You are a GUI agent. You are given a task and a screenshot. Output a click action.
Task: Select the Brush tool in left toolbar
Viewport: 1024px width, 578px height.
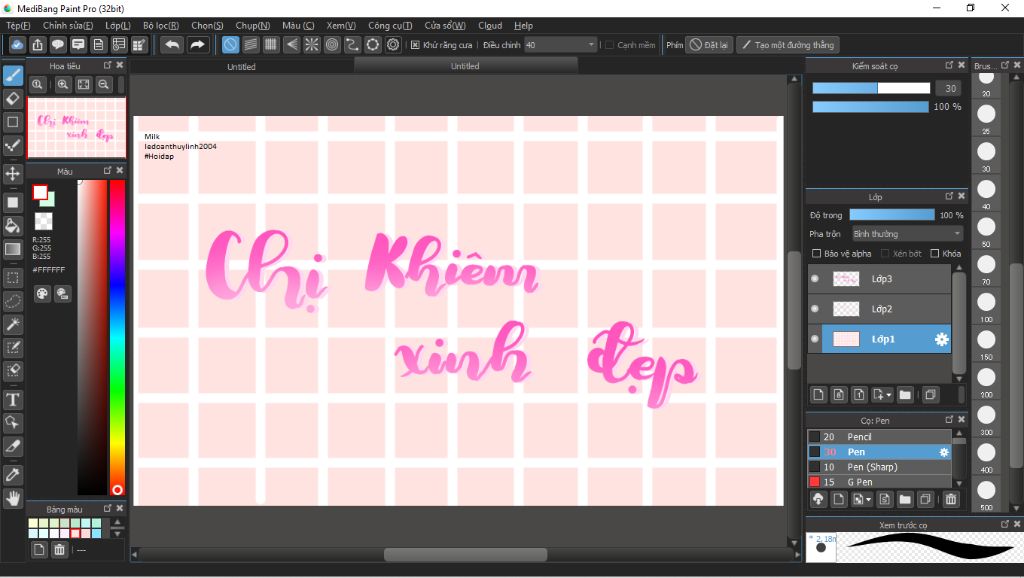[x=13, y=76]
